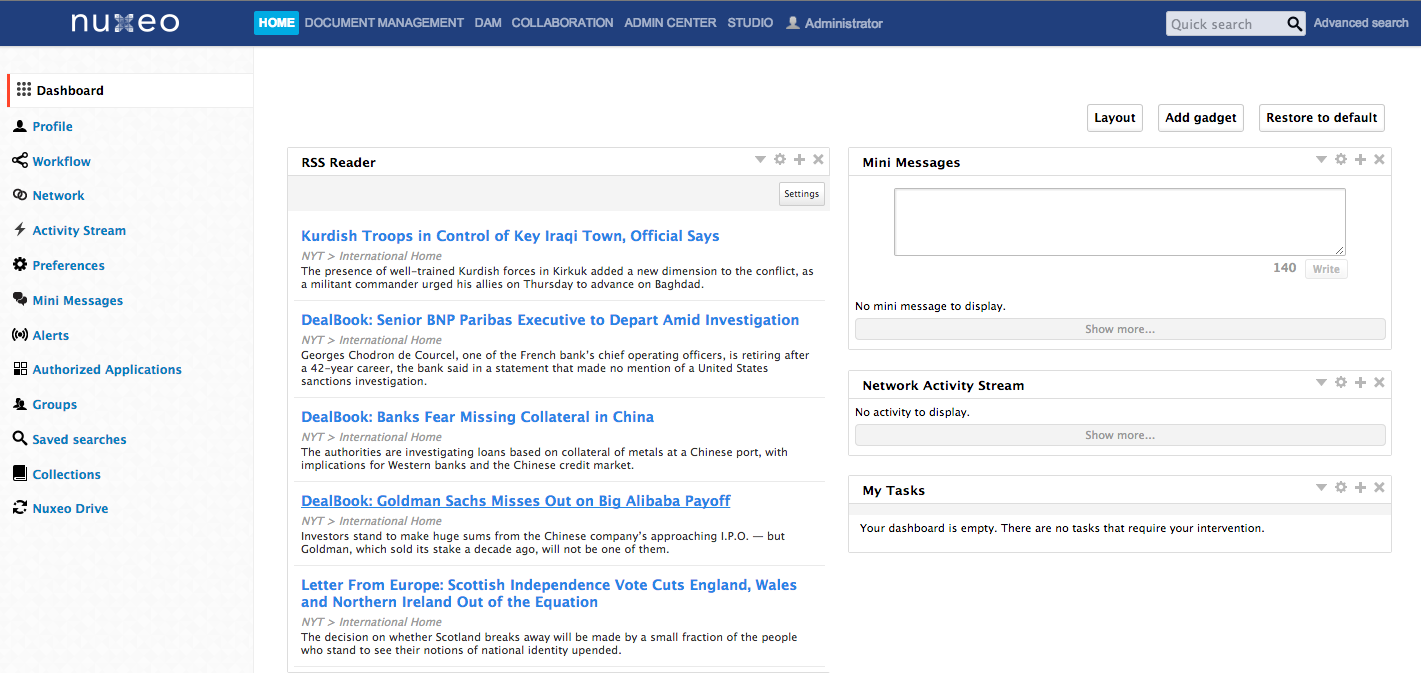Image resolution: width=1421 pixels, height=673 pixels.
Task: Click the Workflow share icon
Action: 20,161
